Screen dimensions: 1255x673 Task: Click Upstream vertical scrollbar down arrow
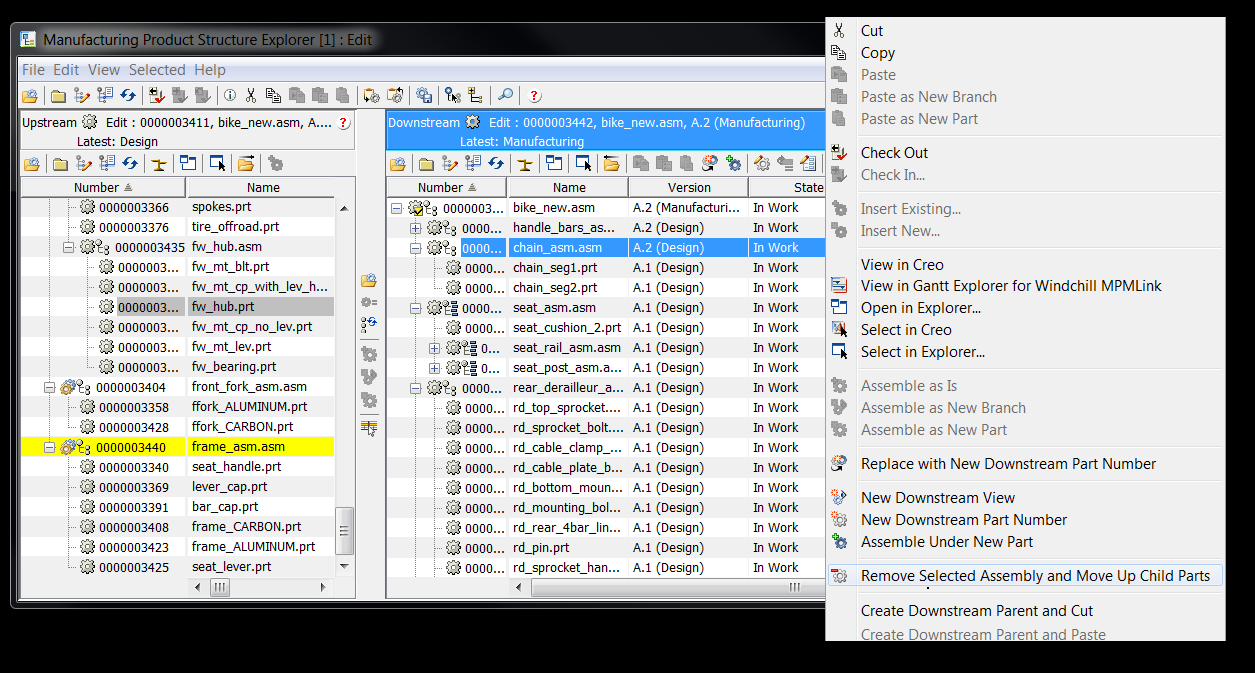(344, 566)
